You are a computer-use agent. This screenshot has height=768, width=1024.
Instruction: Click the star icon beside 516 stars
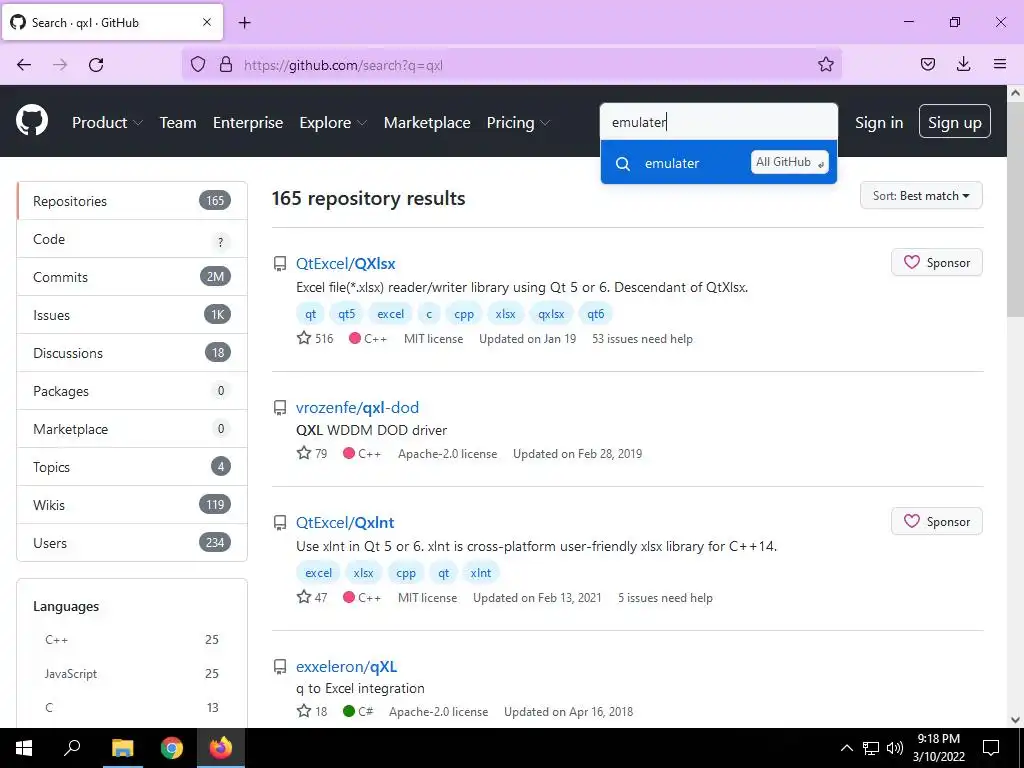(x=304, y=338)
